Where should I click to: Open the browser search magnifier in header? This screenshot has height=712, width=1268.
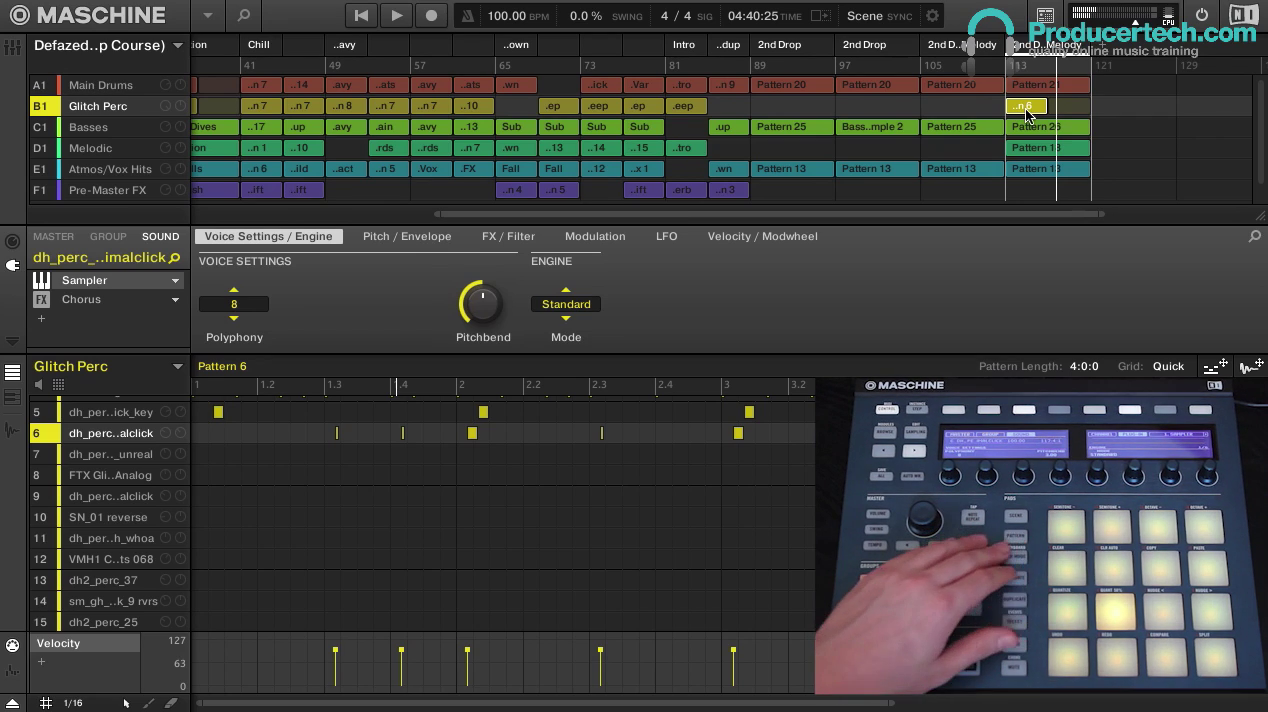(243, 16)
